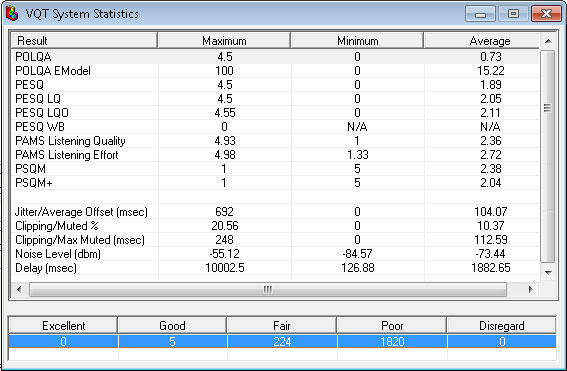Click the vertical scrollbar thumb

[x=547, y=156]
